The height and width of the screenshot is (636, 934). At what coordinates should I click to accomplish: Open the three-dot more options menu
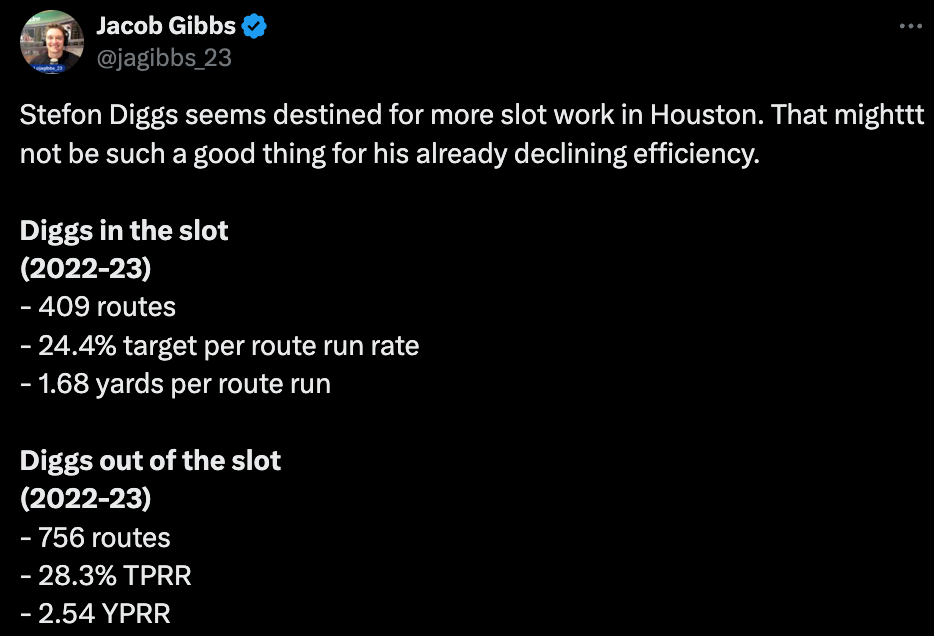(910, 26)
